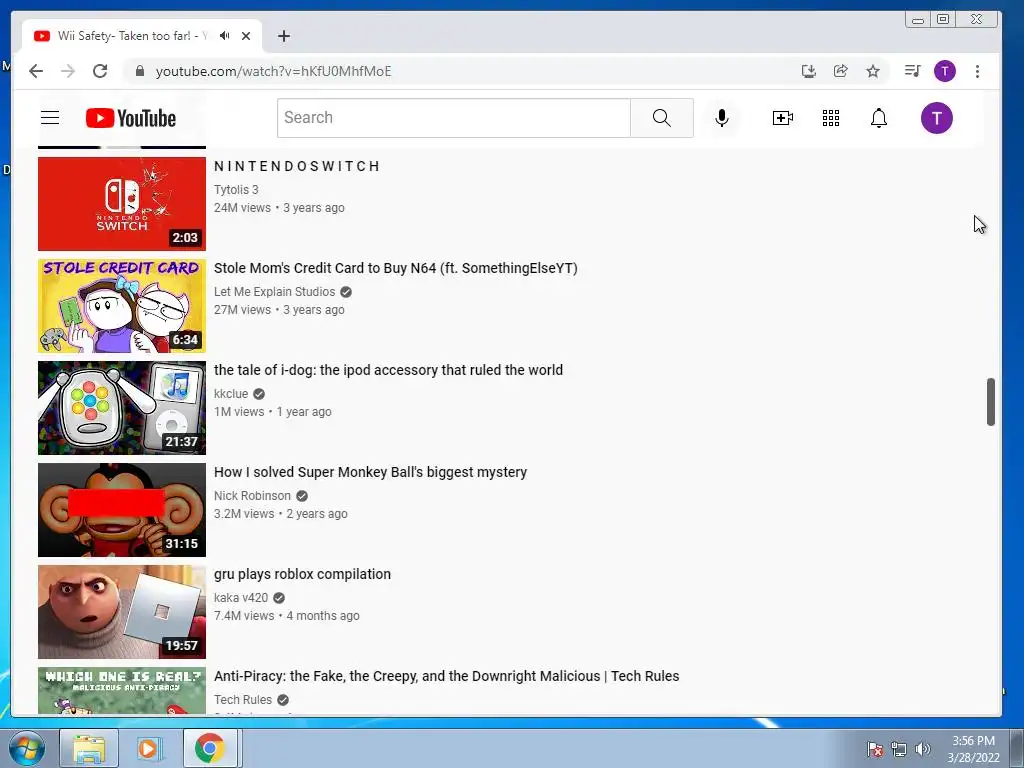View site info via padlock icon
This screenshot has height=768, width=1024.
pyautogui.click(x=140, y=71)
